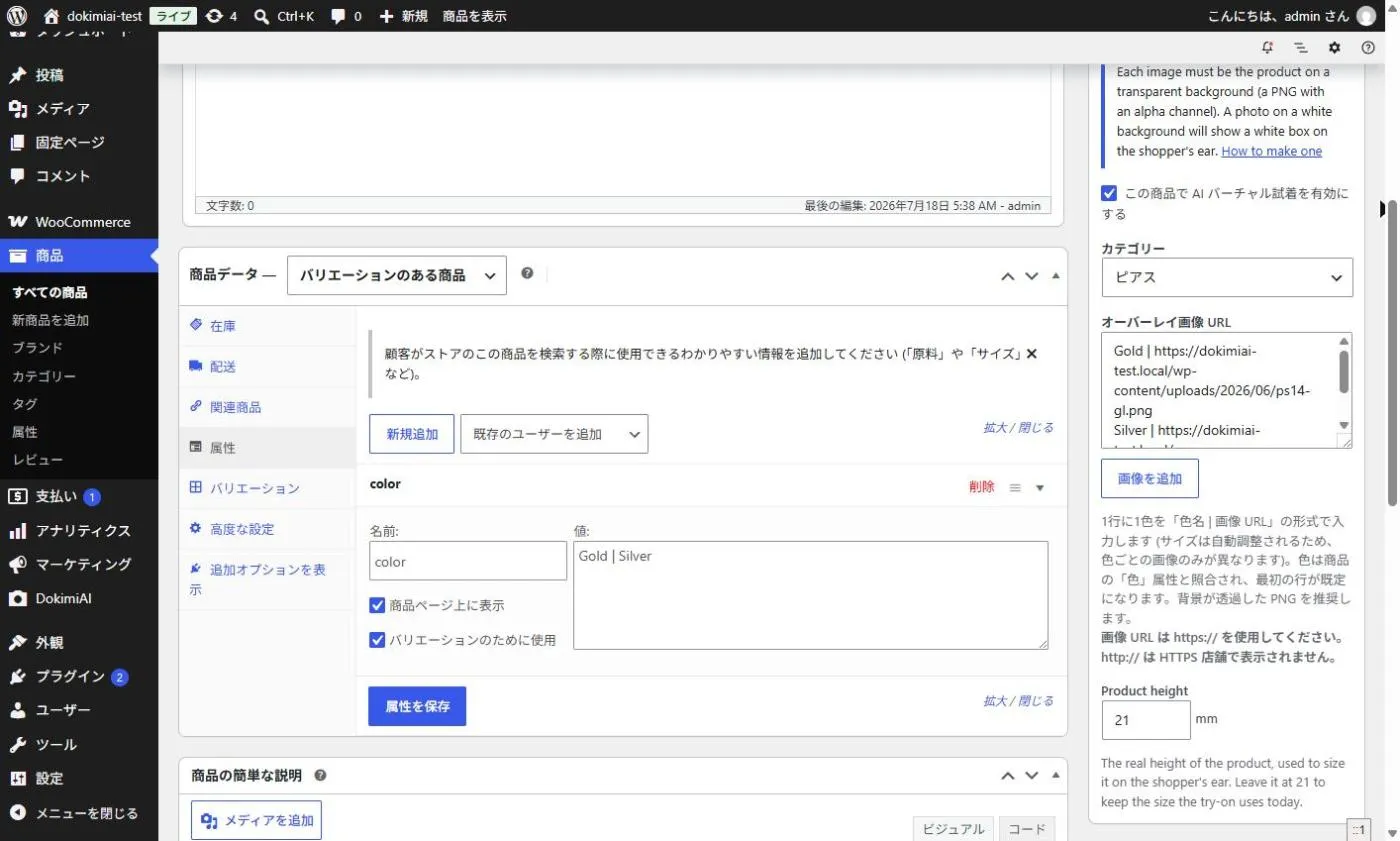Open the activity list icon beside bell
Viewport: 1400px width, 841px height.
[x=1301, y=47]
